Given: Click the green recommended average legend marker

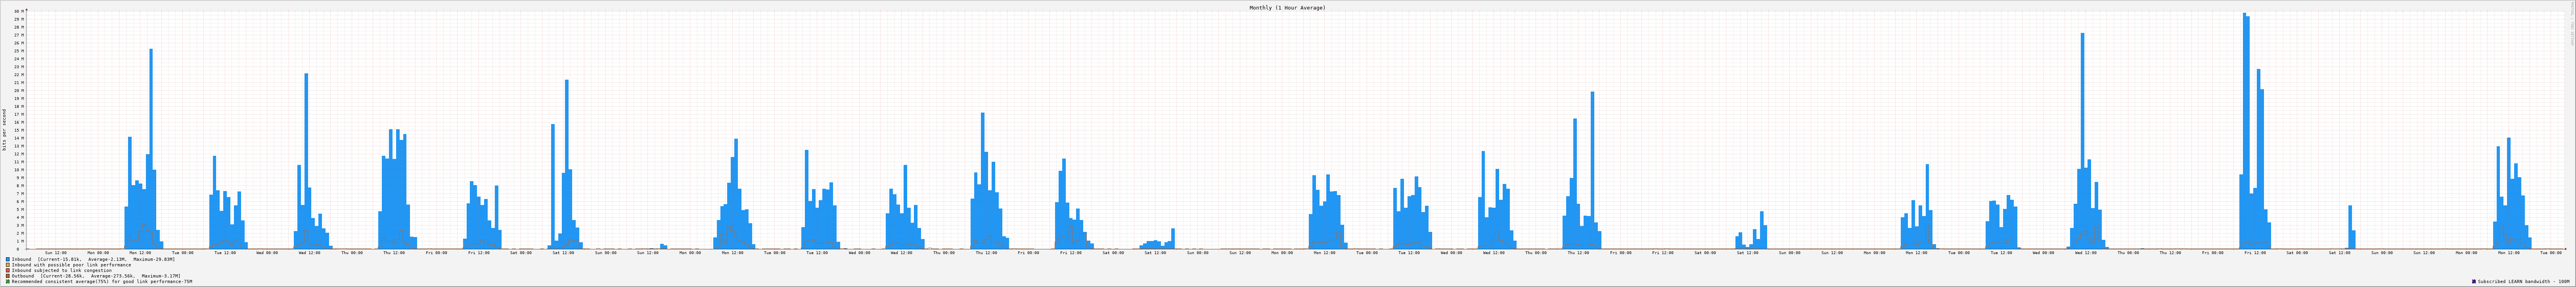Looking at the screenshot, I should tap(8, 282).
